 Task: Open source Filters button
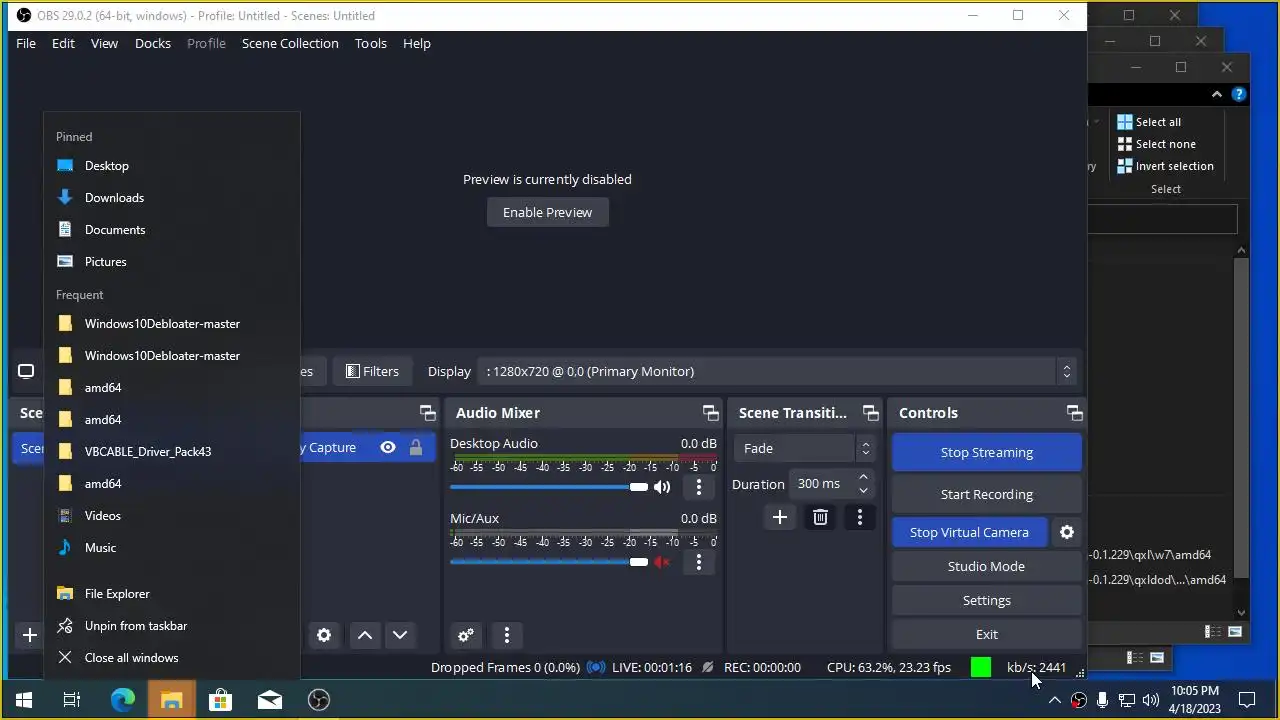[x=372, y=371]
